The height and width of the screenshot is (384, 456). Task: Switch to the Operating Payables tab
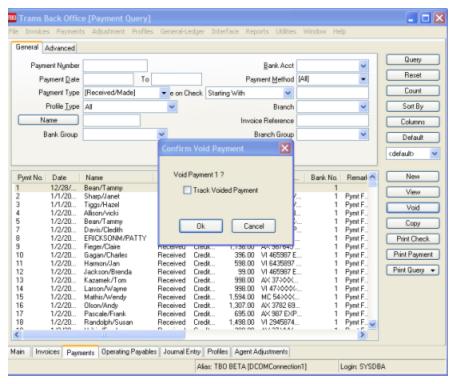[129, 352]
